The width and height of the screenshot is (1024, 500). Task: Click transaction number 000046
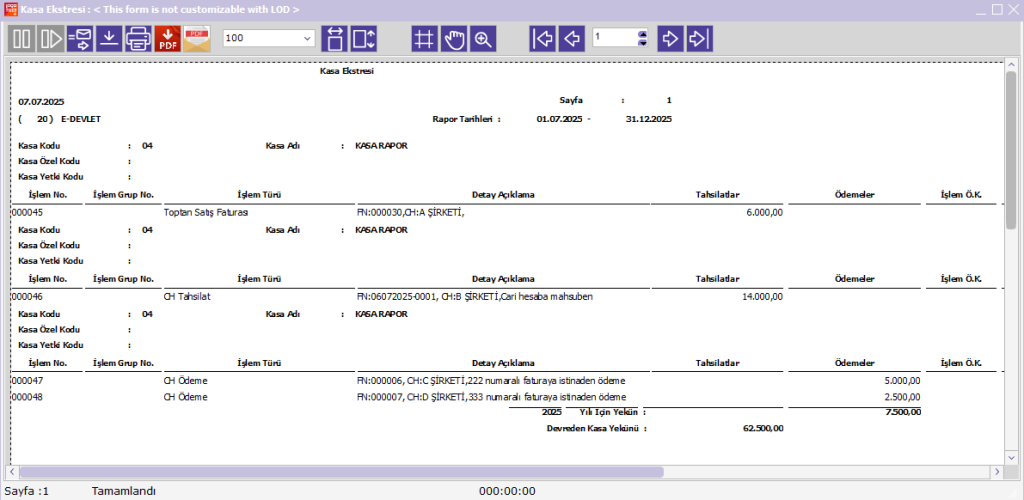(27, 296)
